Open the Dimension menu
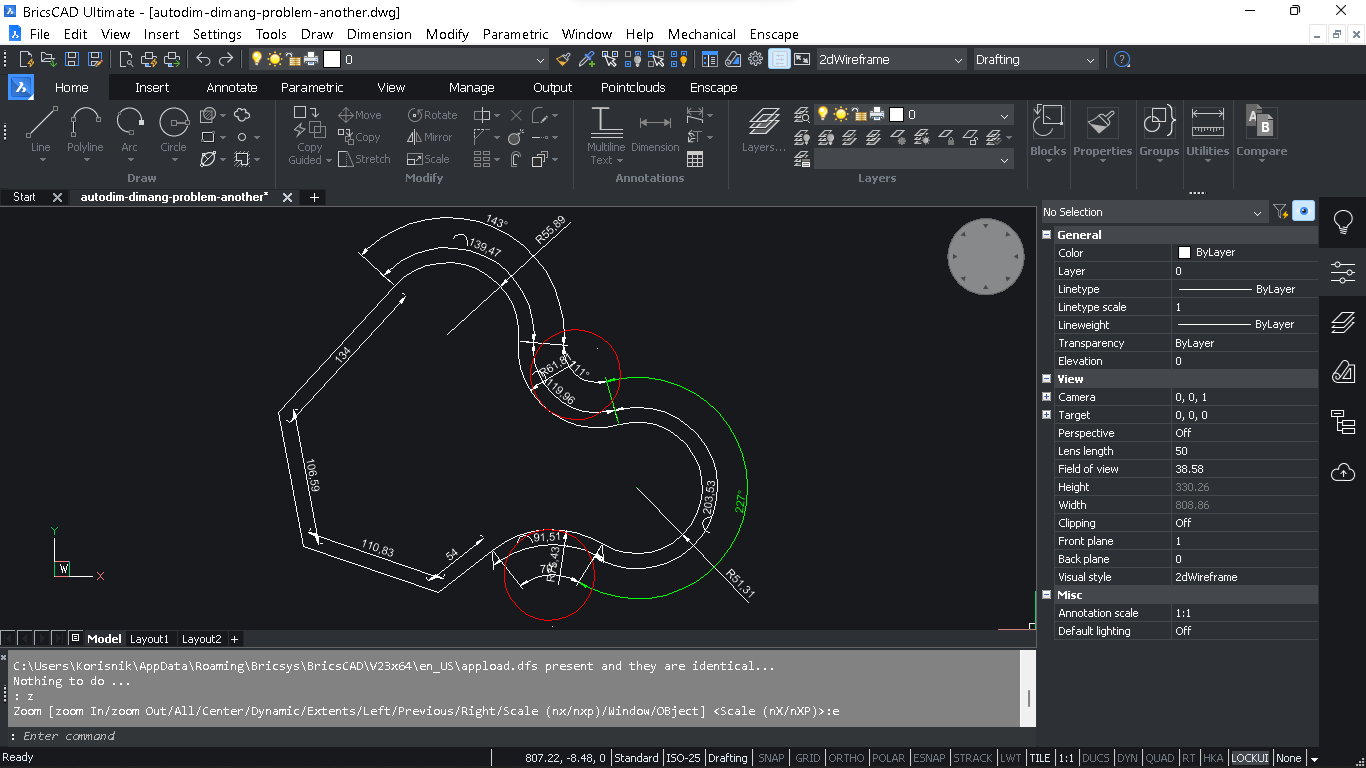Viewport: 1366px width, 768px height. click(379, 33)
